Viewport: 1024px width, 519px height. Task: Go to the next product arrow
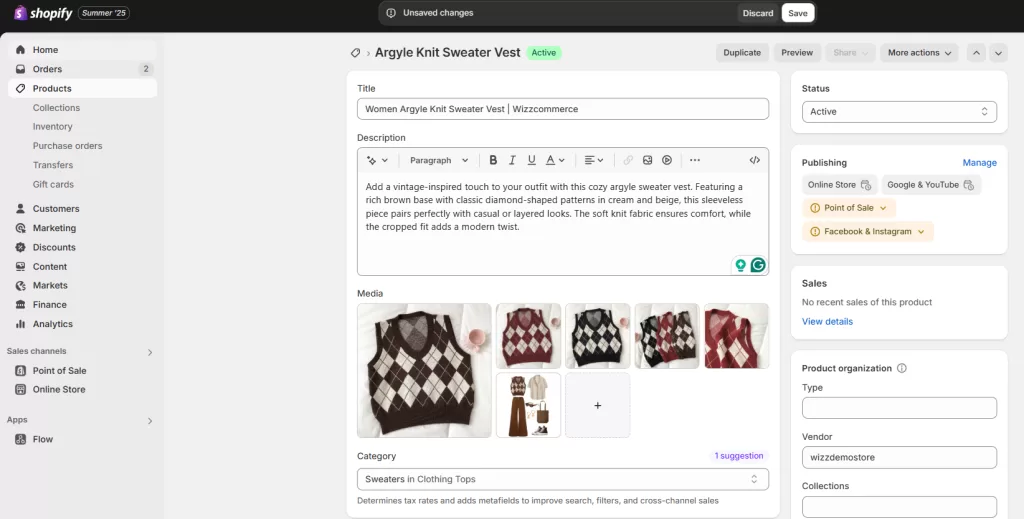coord(999,53)
